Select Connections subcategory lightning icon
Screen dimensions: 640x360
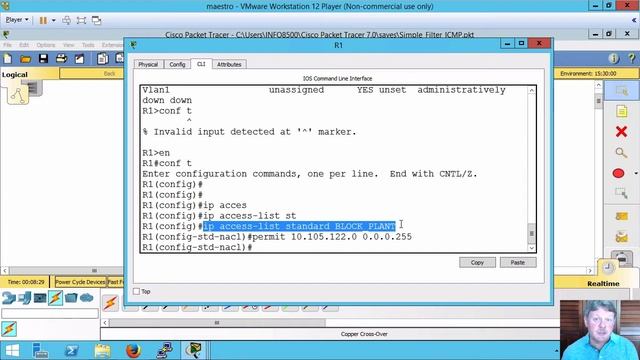[9, 329]
